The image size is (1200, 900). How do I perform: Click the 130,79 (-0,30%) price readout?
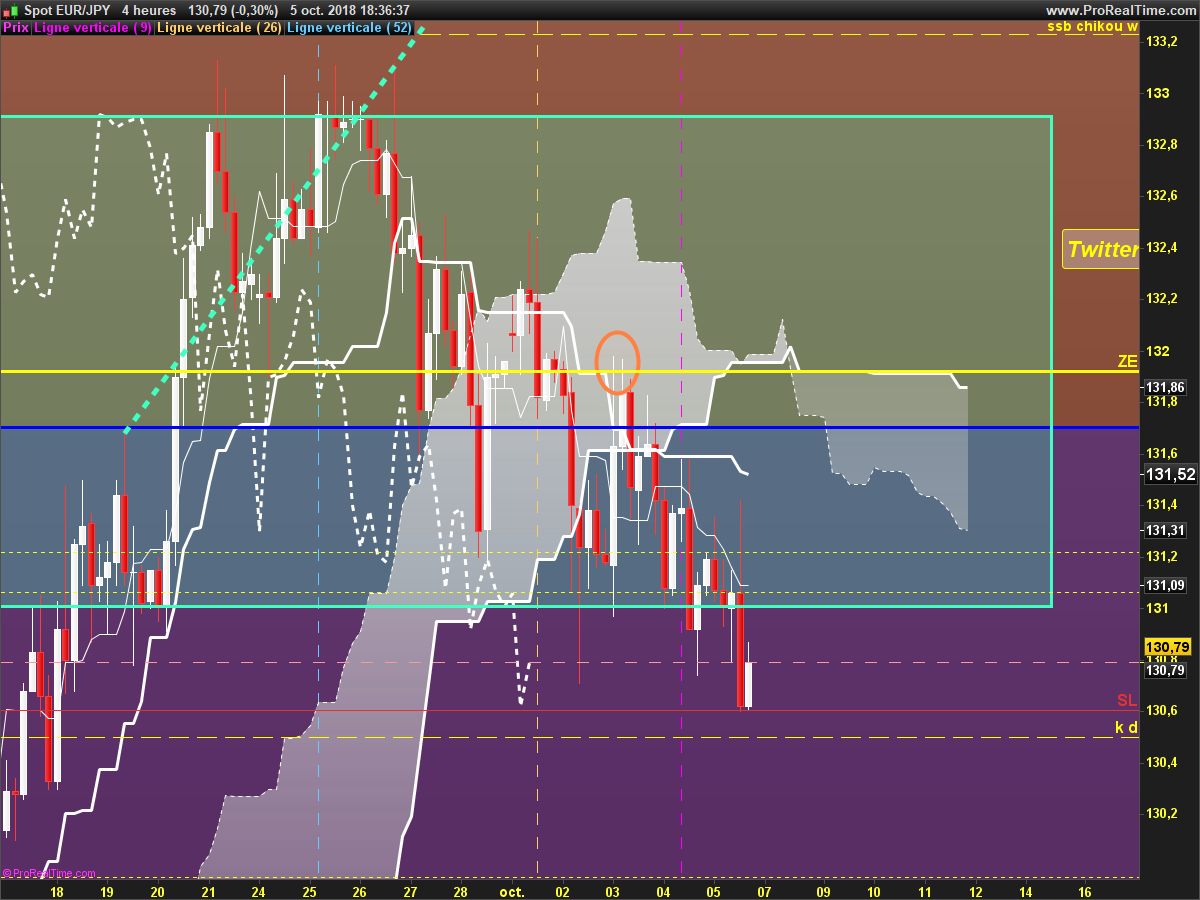click(x=232, y=10)
